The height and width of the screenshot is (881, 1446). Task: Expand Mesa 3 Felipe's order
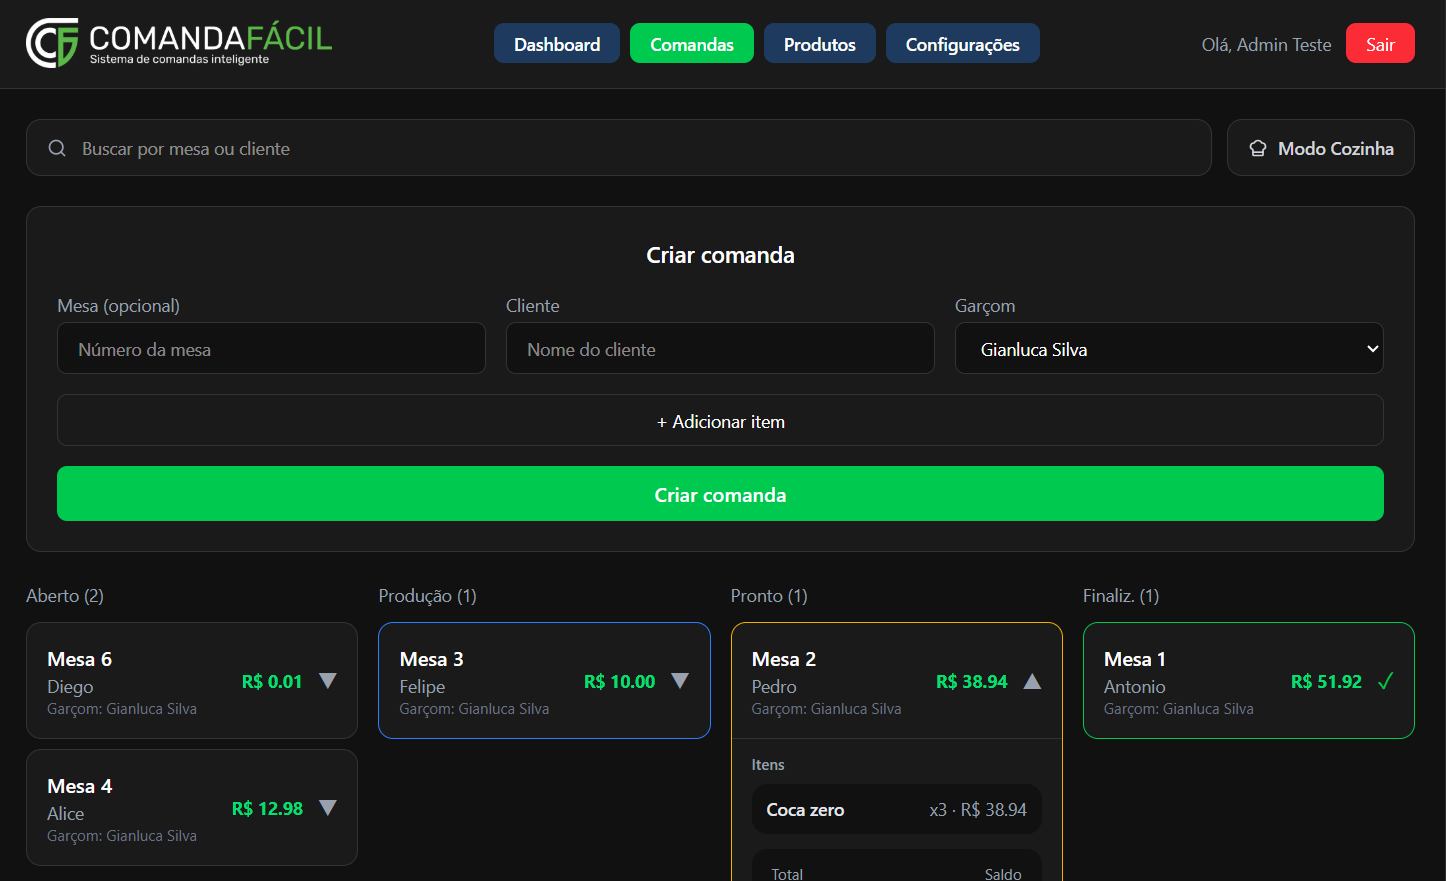(680, 681)
